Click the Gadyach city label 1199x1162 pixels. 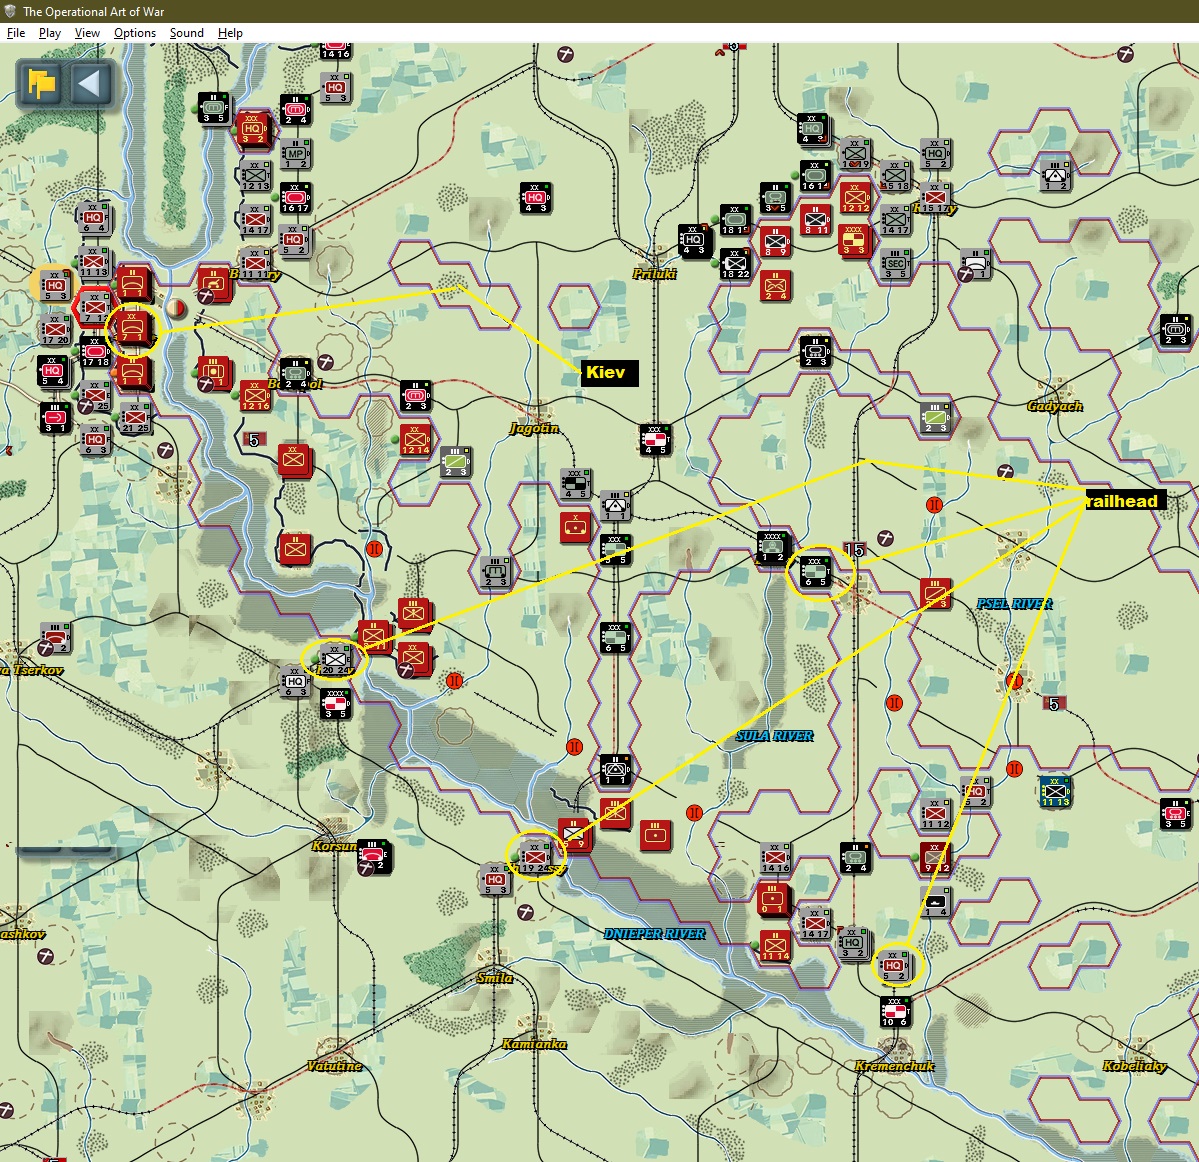click(x=1054, y=406)
